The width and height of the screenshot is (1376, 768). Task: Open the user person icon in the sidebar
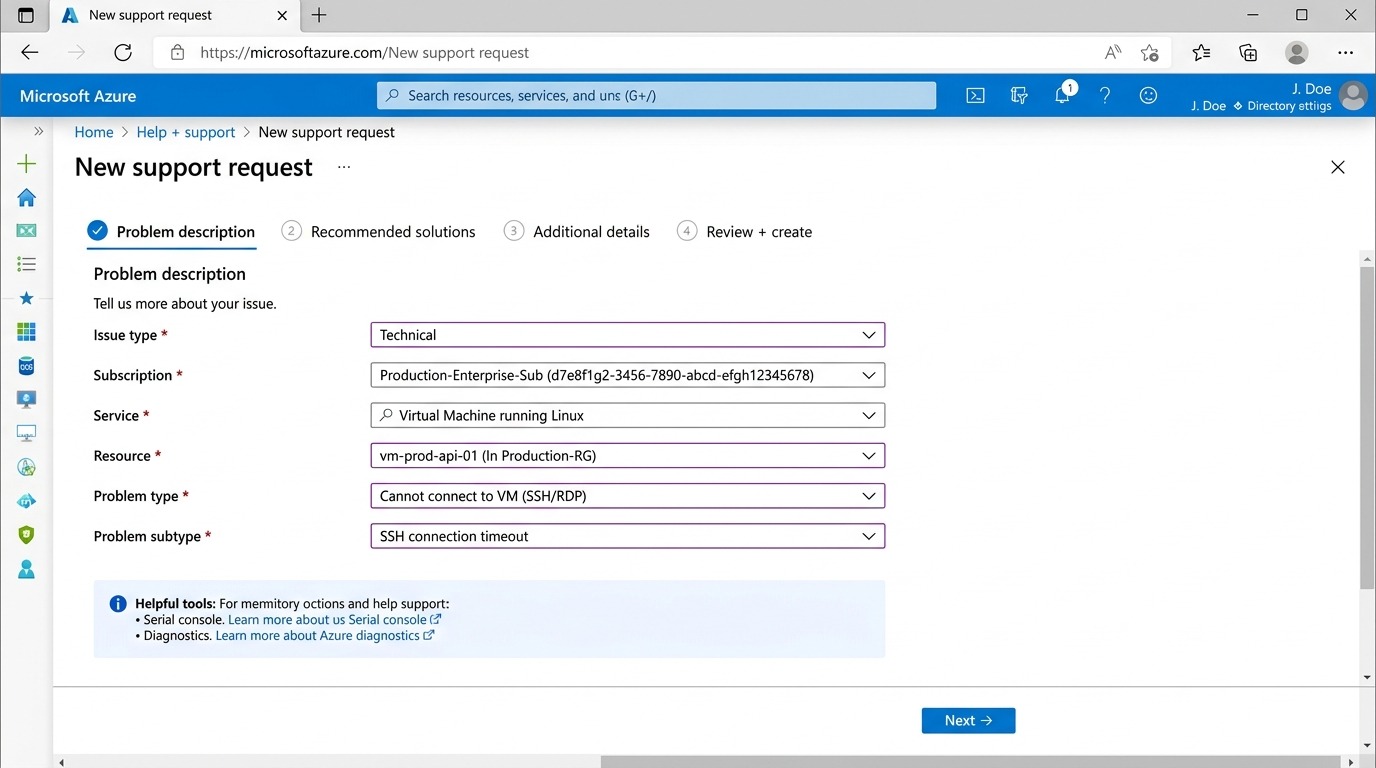(x=27, y=569)
